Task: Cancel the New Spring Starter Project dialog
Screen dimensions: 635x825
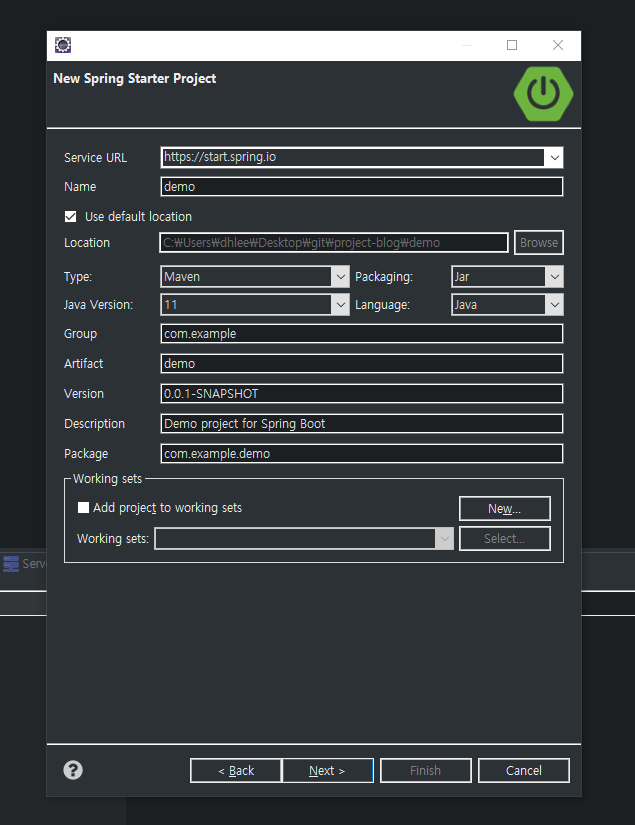Action: pyautogui.click(x=523, y=771)
